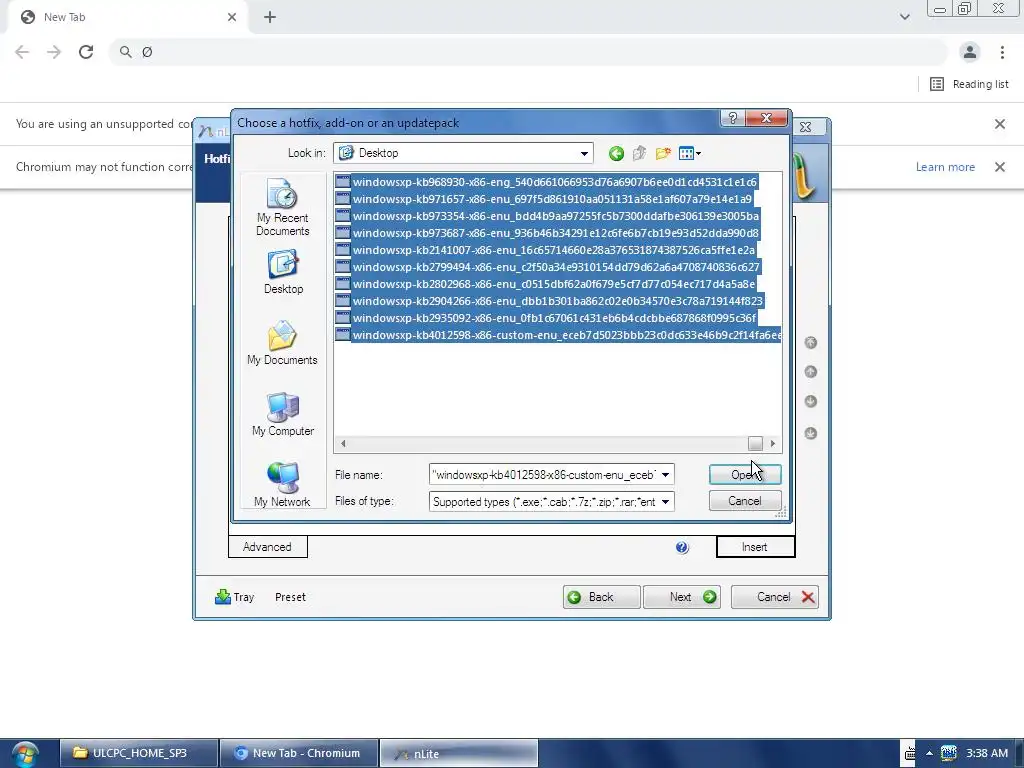Click nLite's move-to-bottom arrow icon
Viewport: 1024px width, 768px height.
point(810,433)
